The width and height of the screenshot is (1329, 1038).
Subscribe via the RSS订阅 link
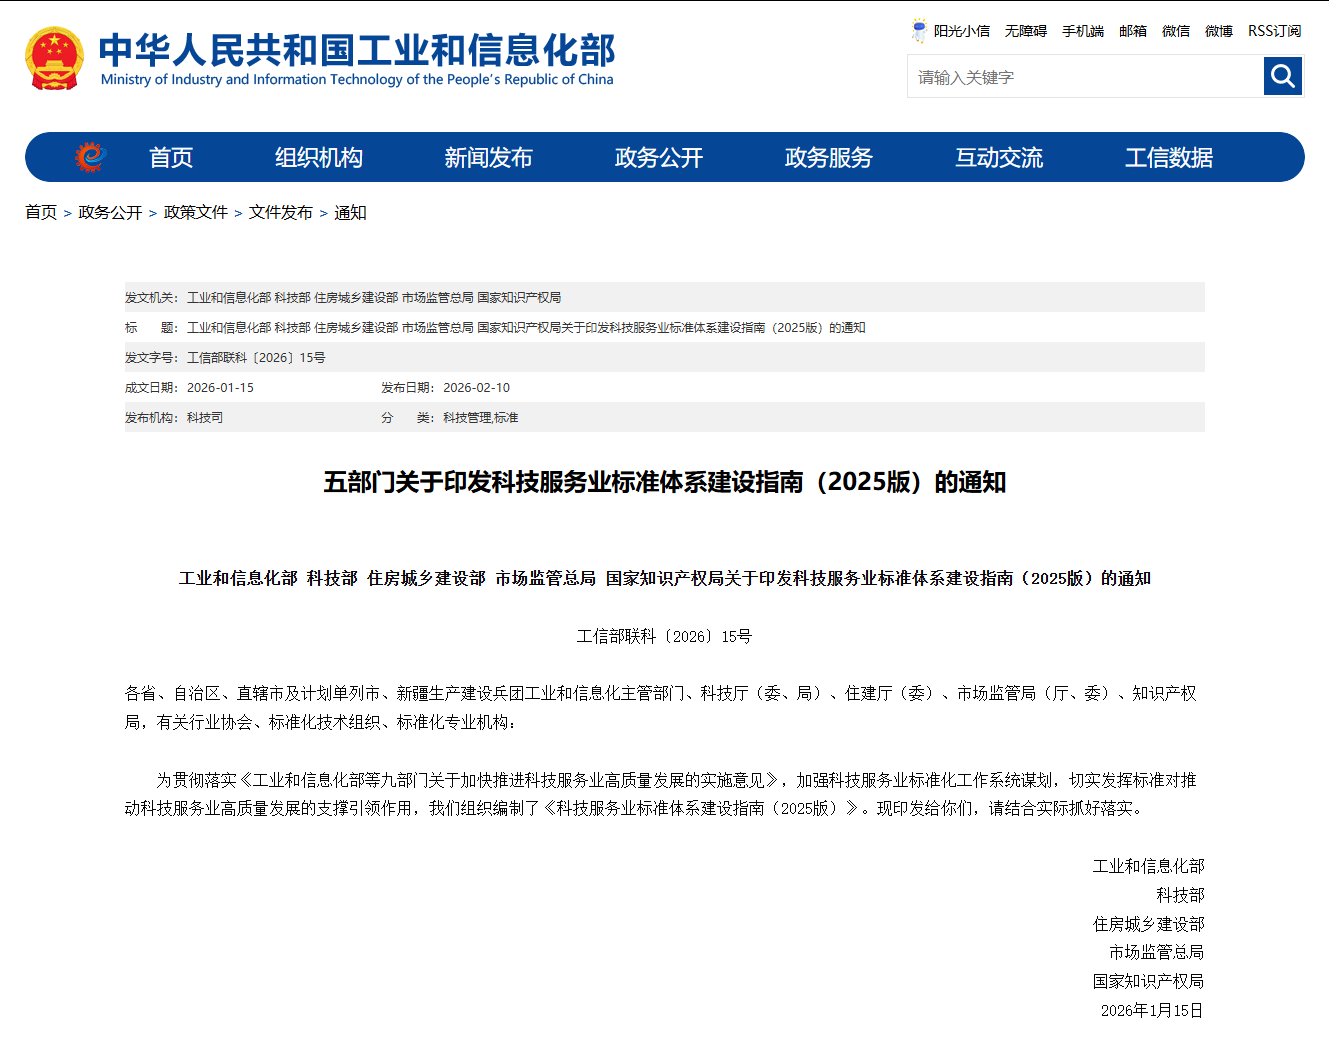[1274, 31]
